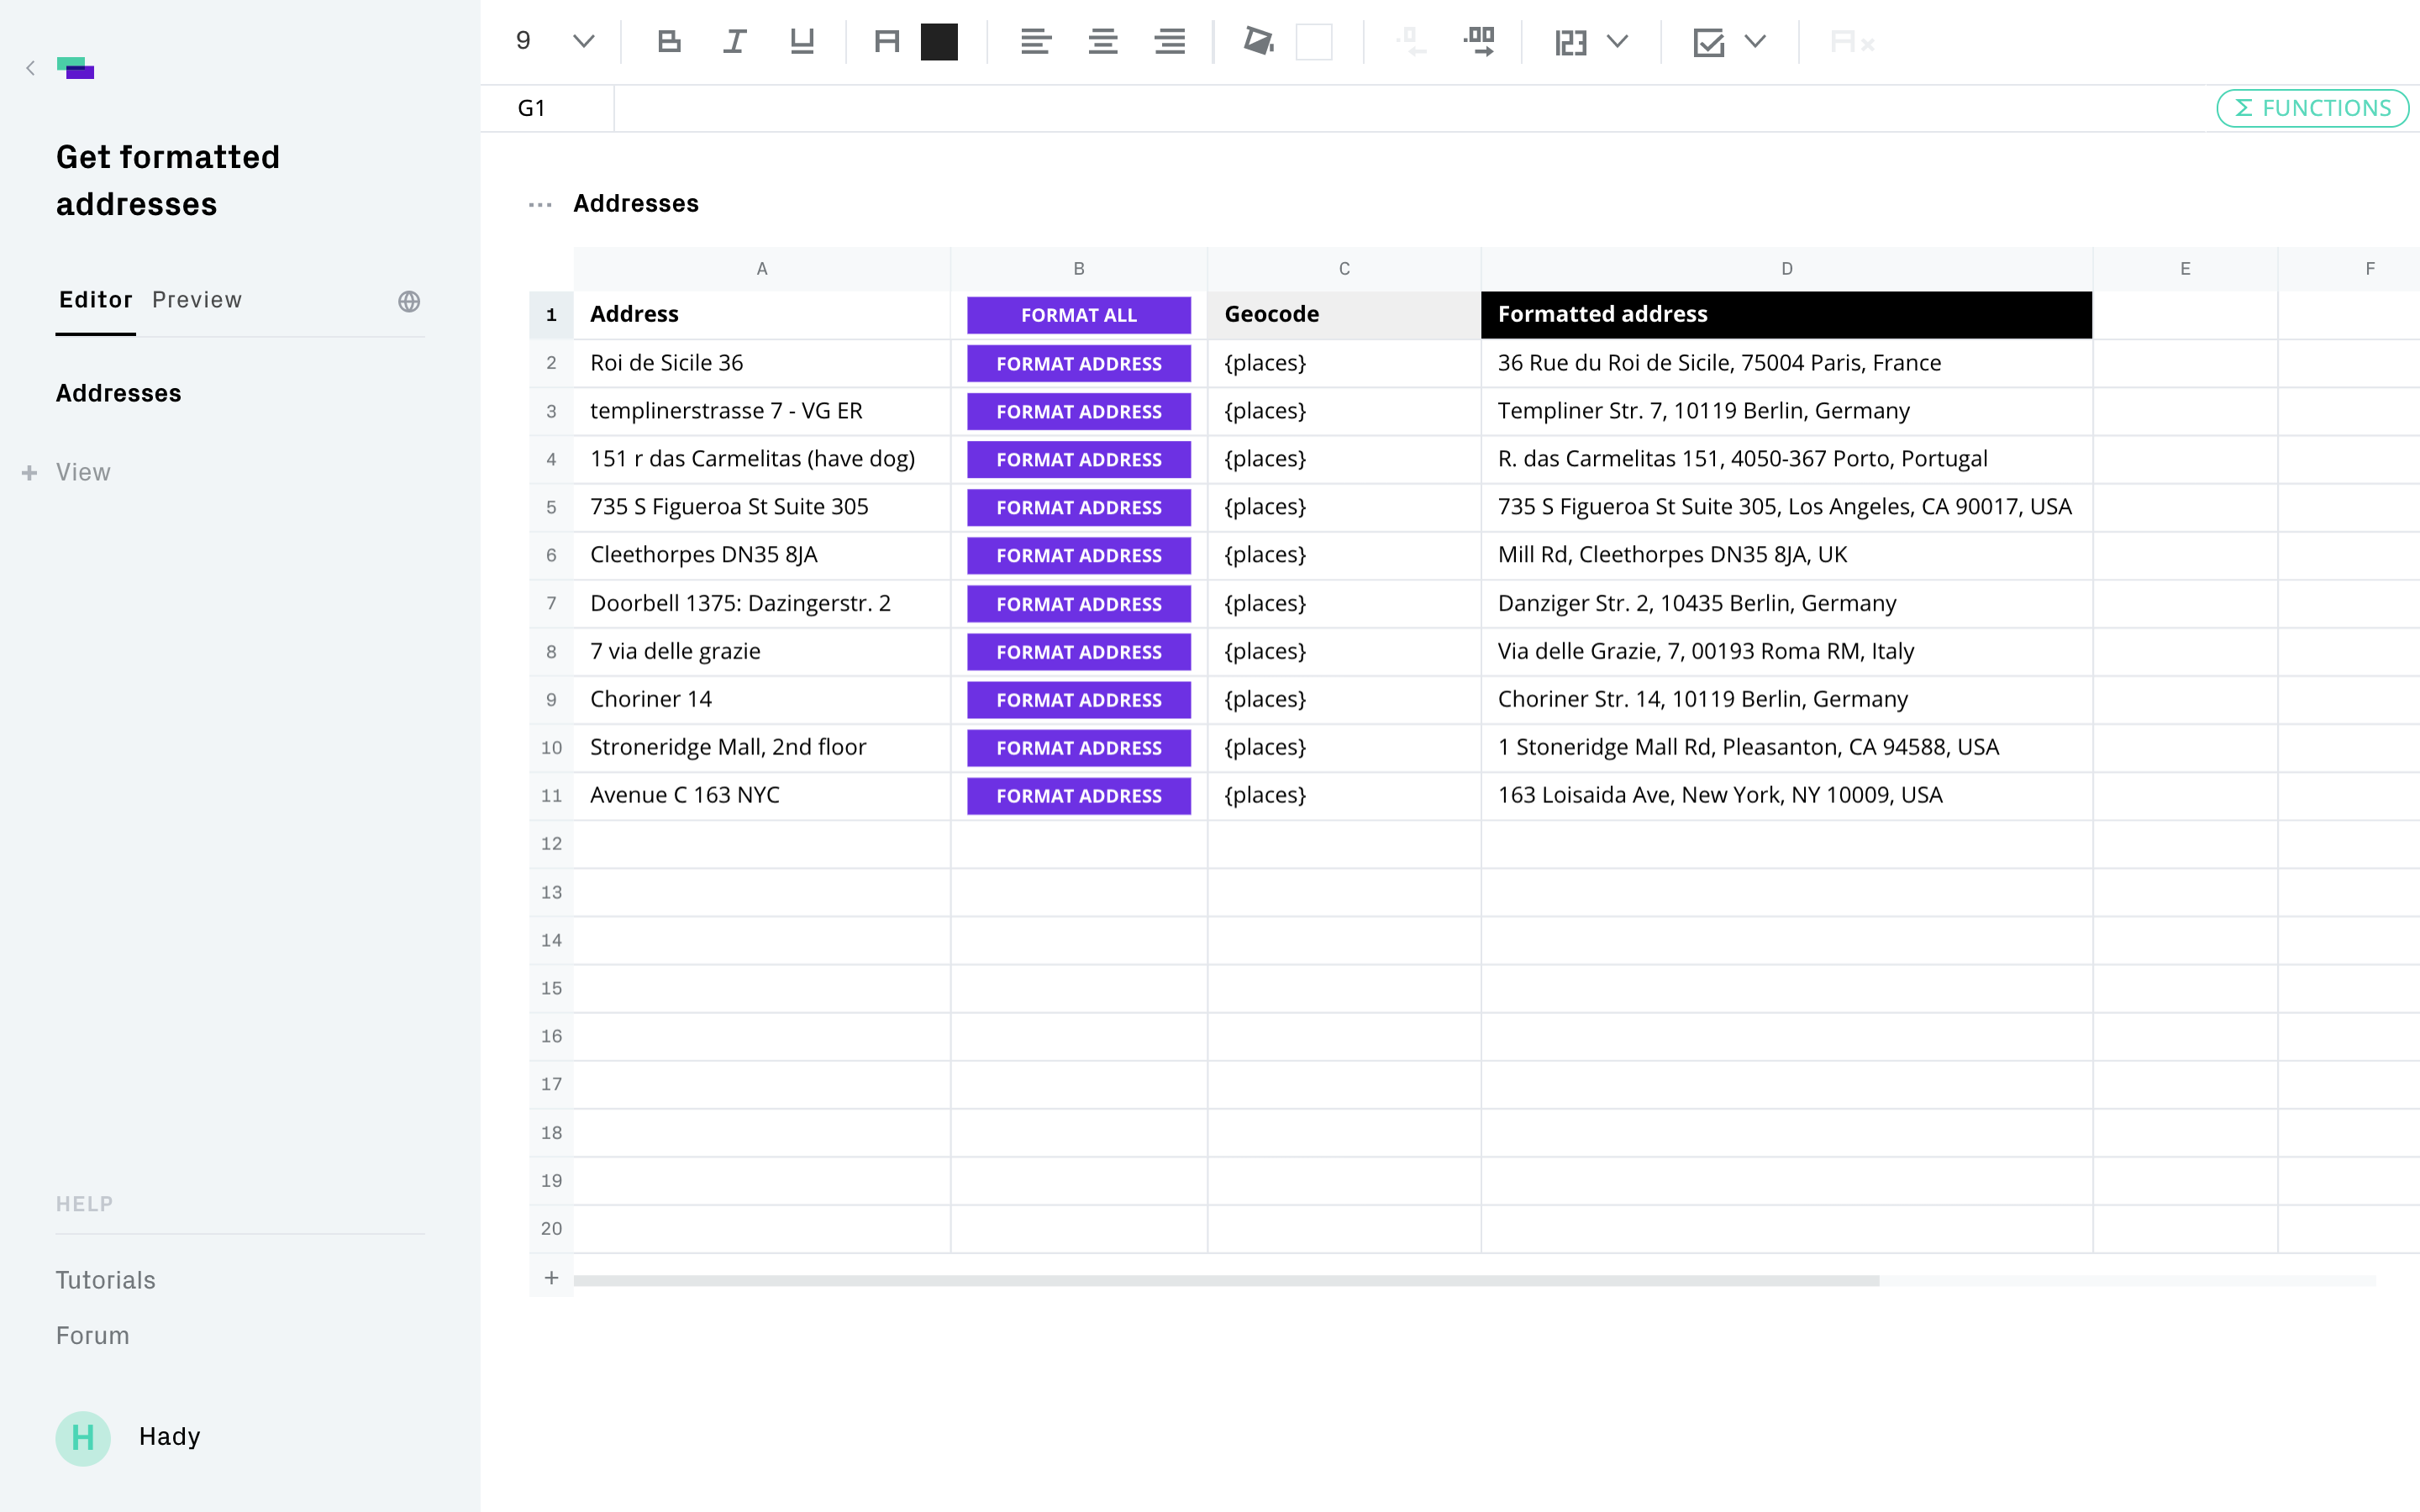Expand the number format dropdown
The image size is (2420, 1512).
pyautogui.click(x=1617, y=42)
